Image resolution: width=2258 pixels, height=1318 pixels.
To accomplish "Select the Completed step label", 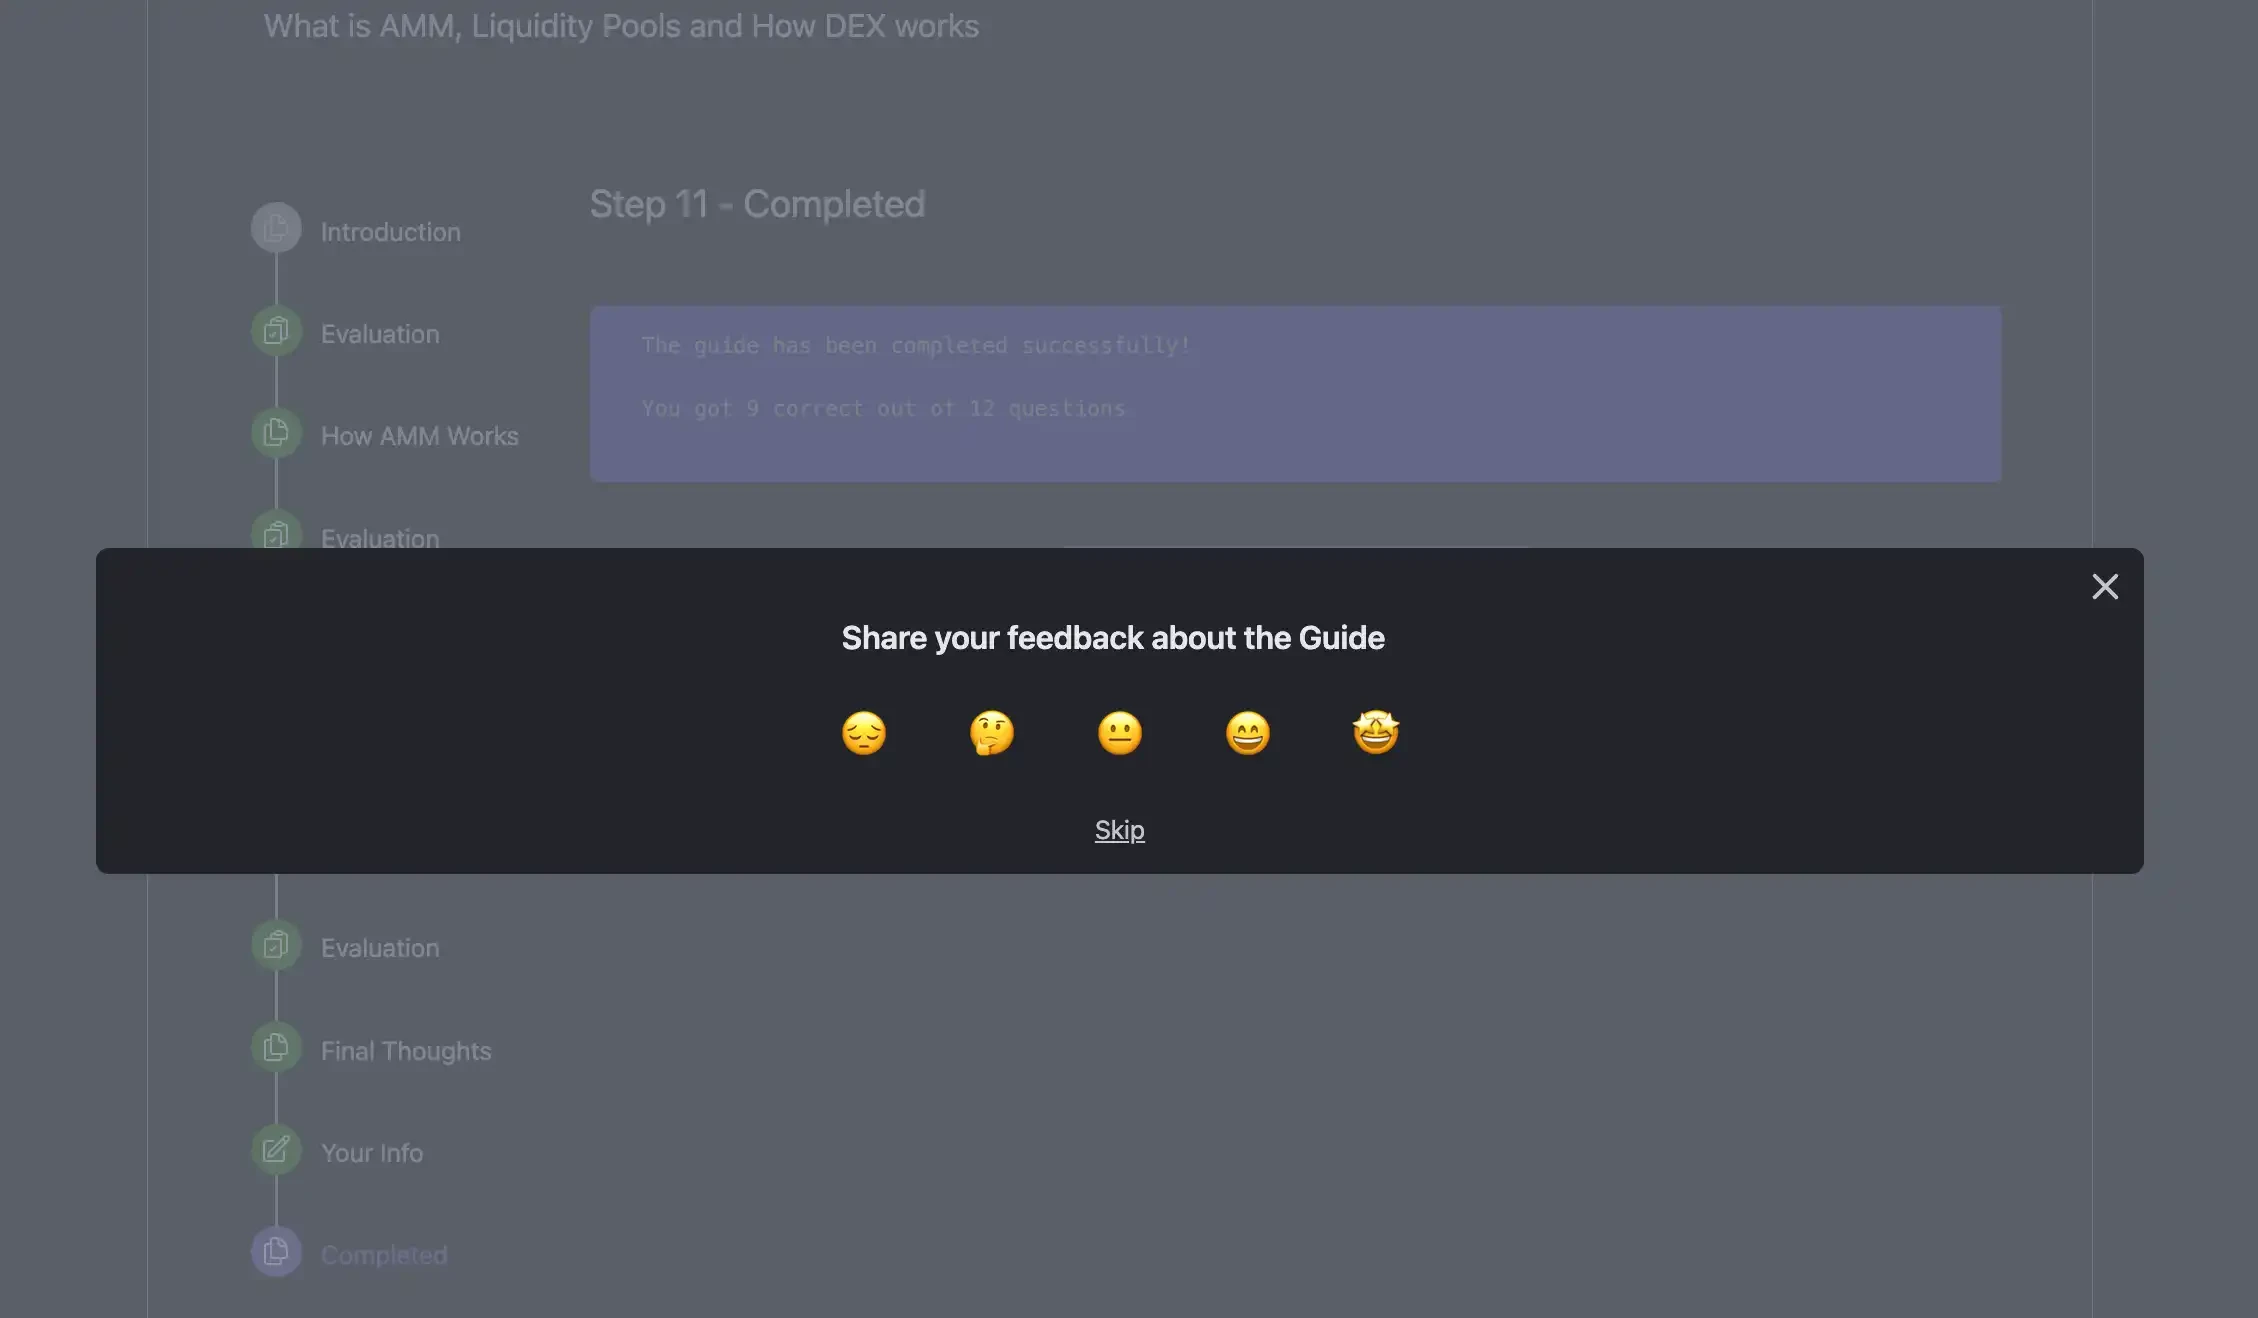I will pyautogui.click(x=384, y=1255).
